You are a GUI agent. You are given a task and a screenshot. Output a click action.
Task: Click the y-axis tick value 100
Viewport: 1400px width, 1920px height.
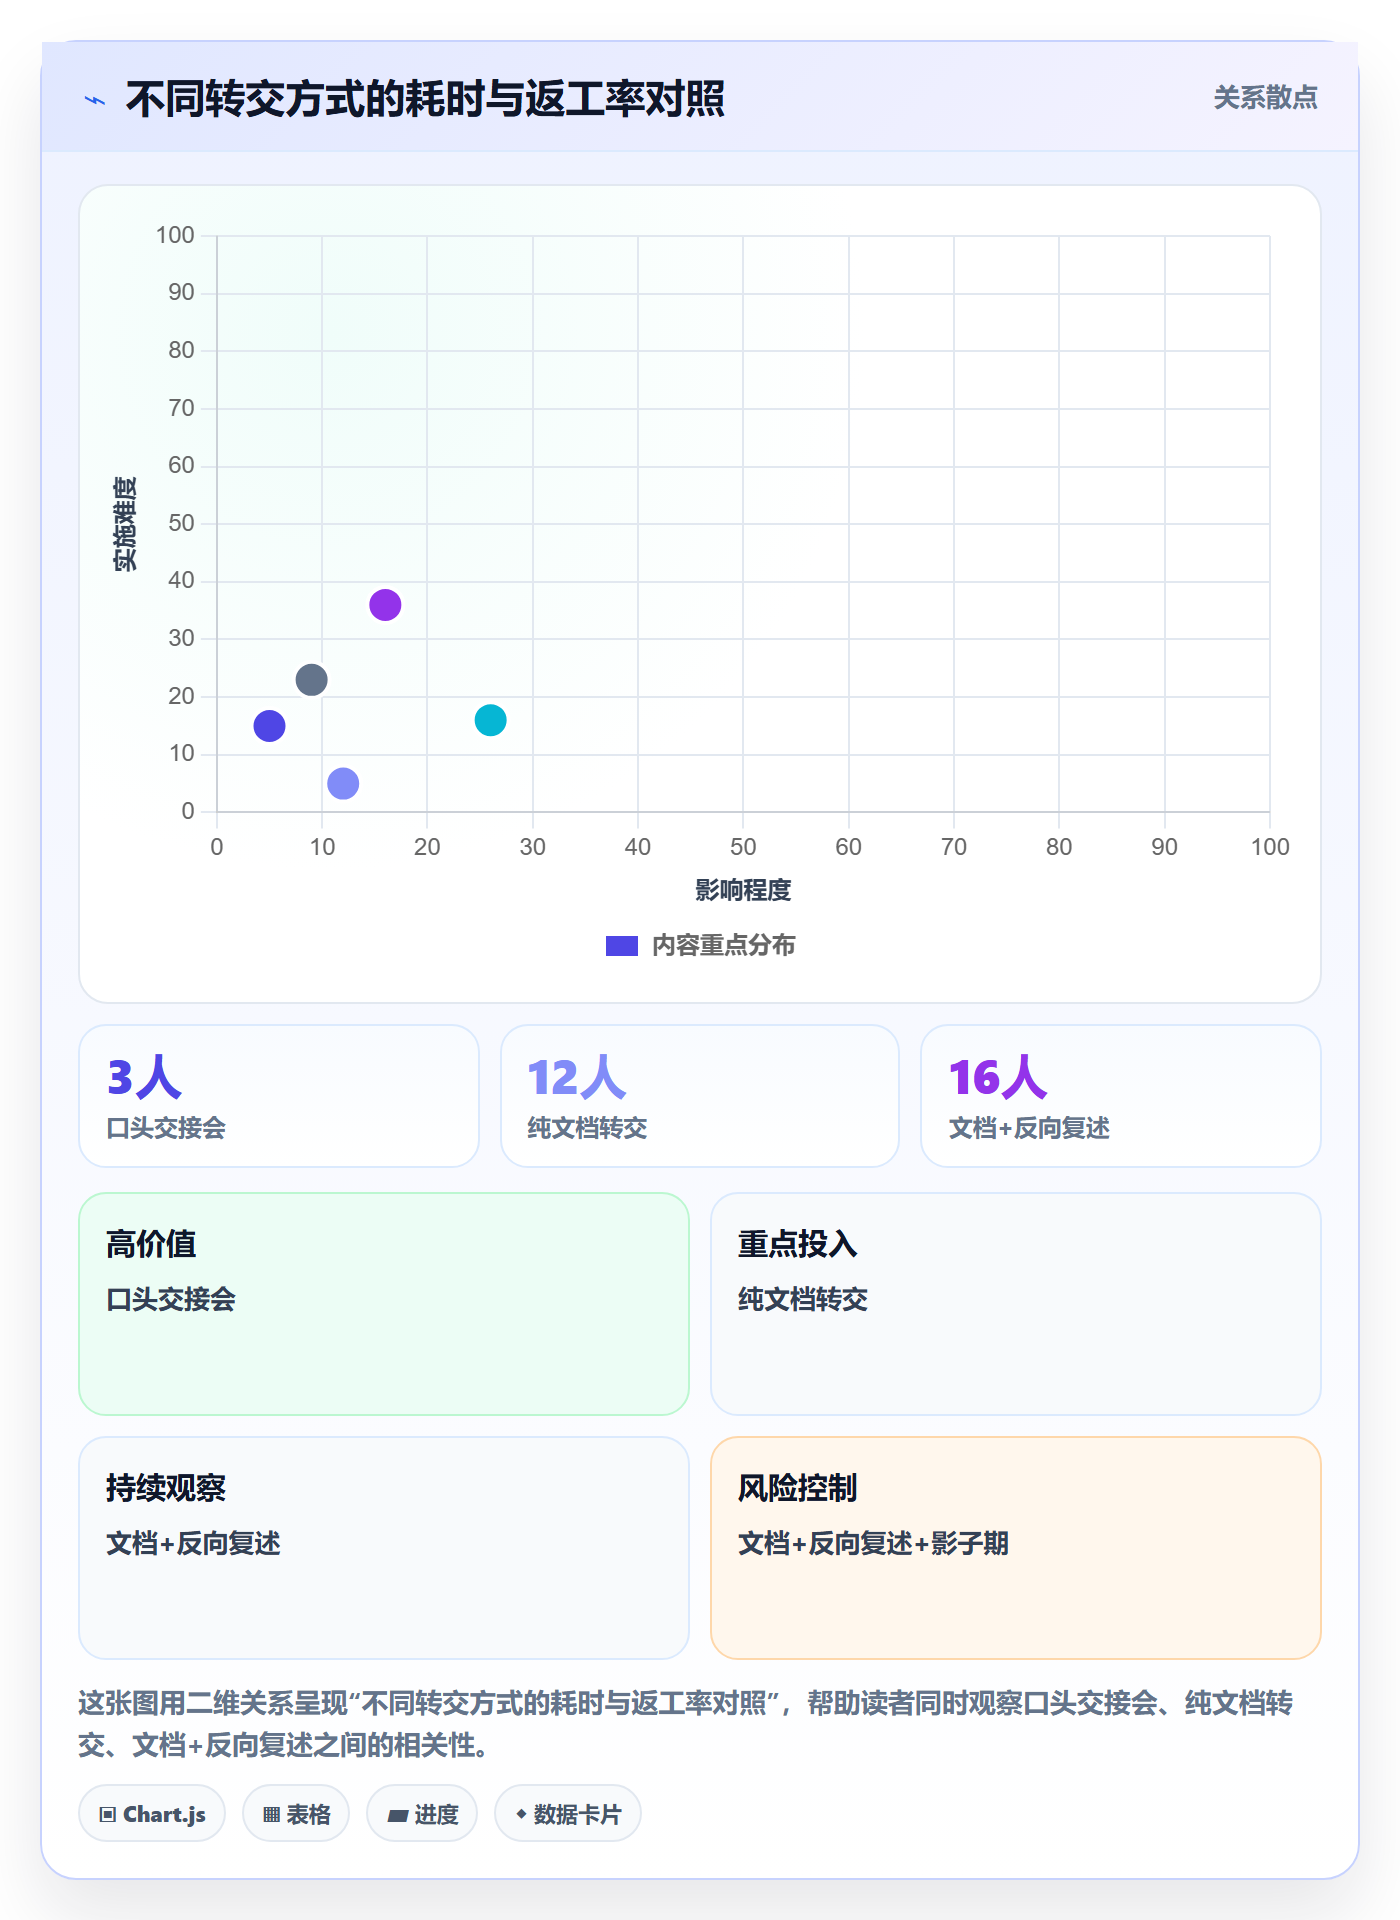click(x=175, y=235)
